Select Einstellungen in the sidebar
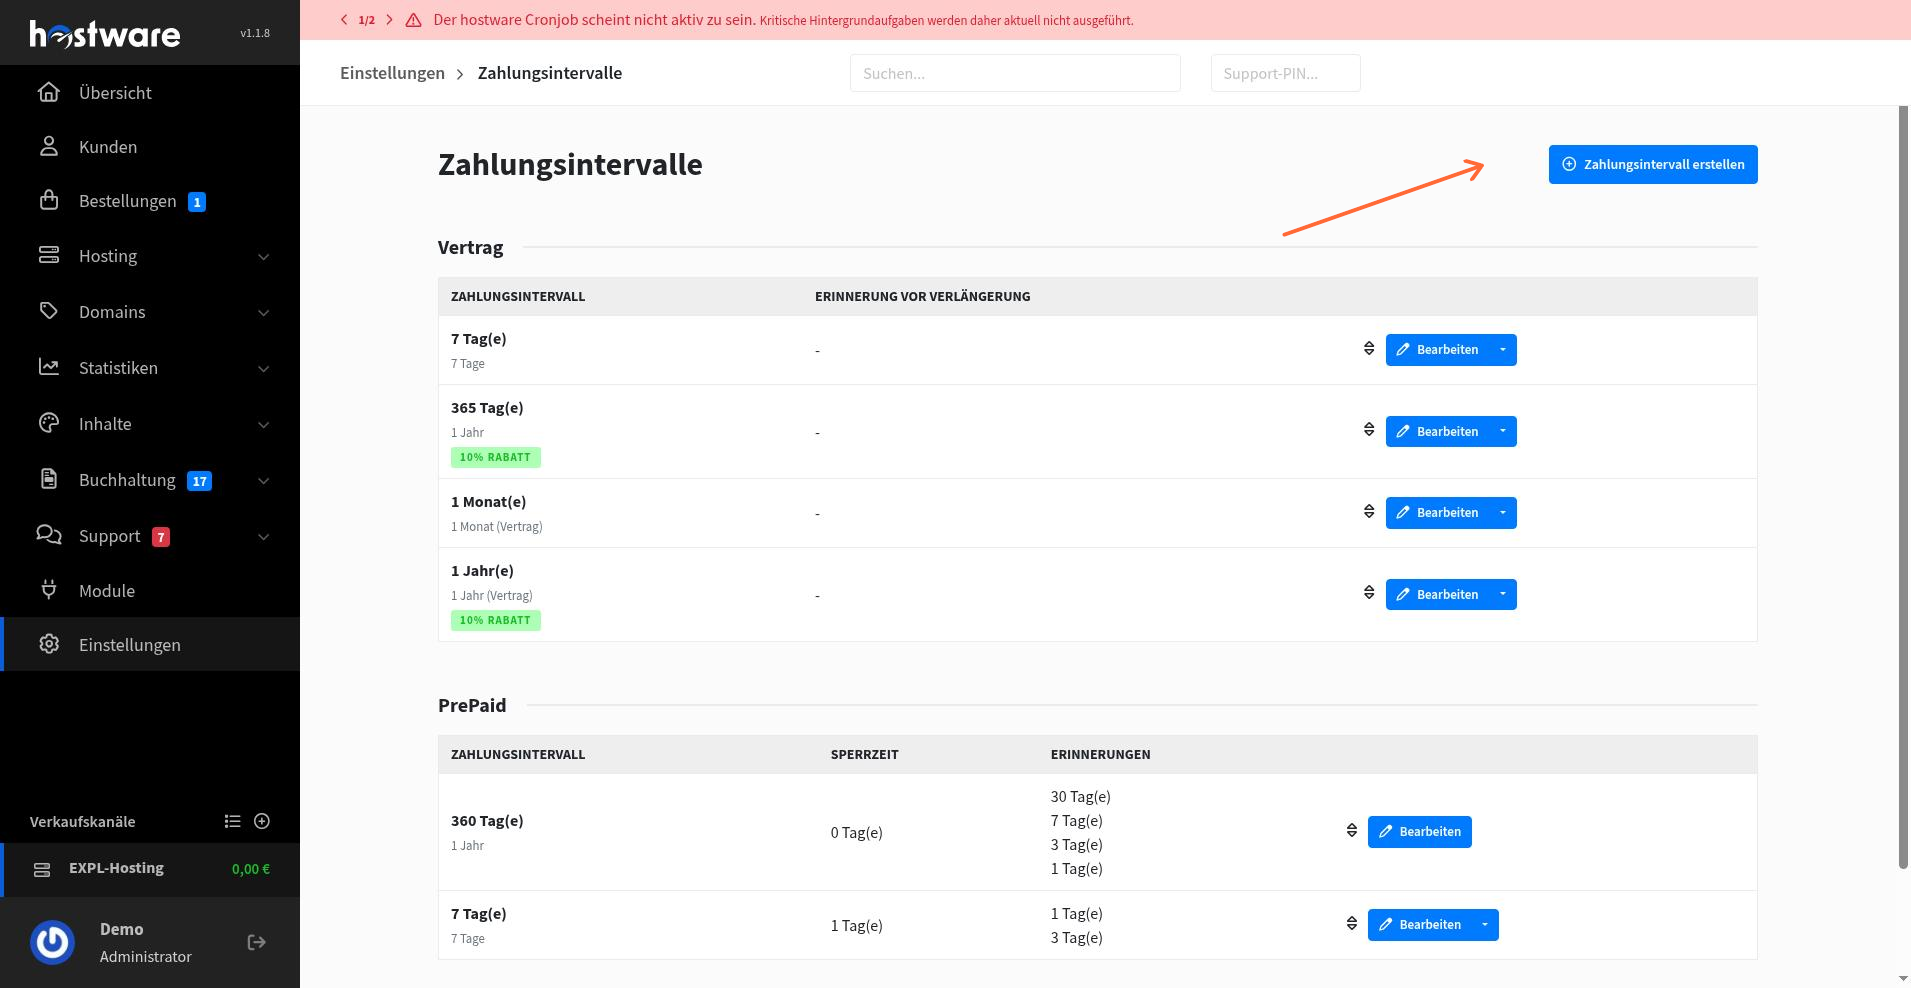Image resolution: width=1911 pixels, height=988 pixels. (x=150, y=644)
